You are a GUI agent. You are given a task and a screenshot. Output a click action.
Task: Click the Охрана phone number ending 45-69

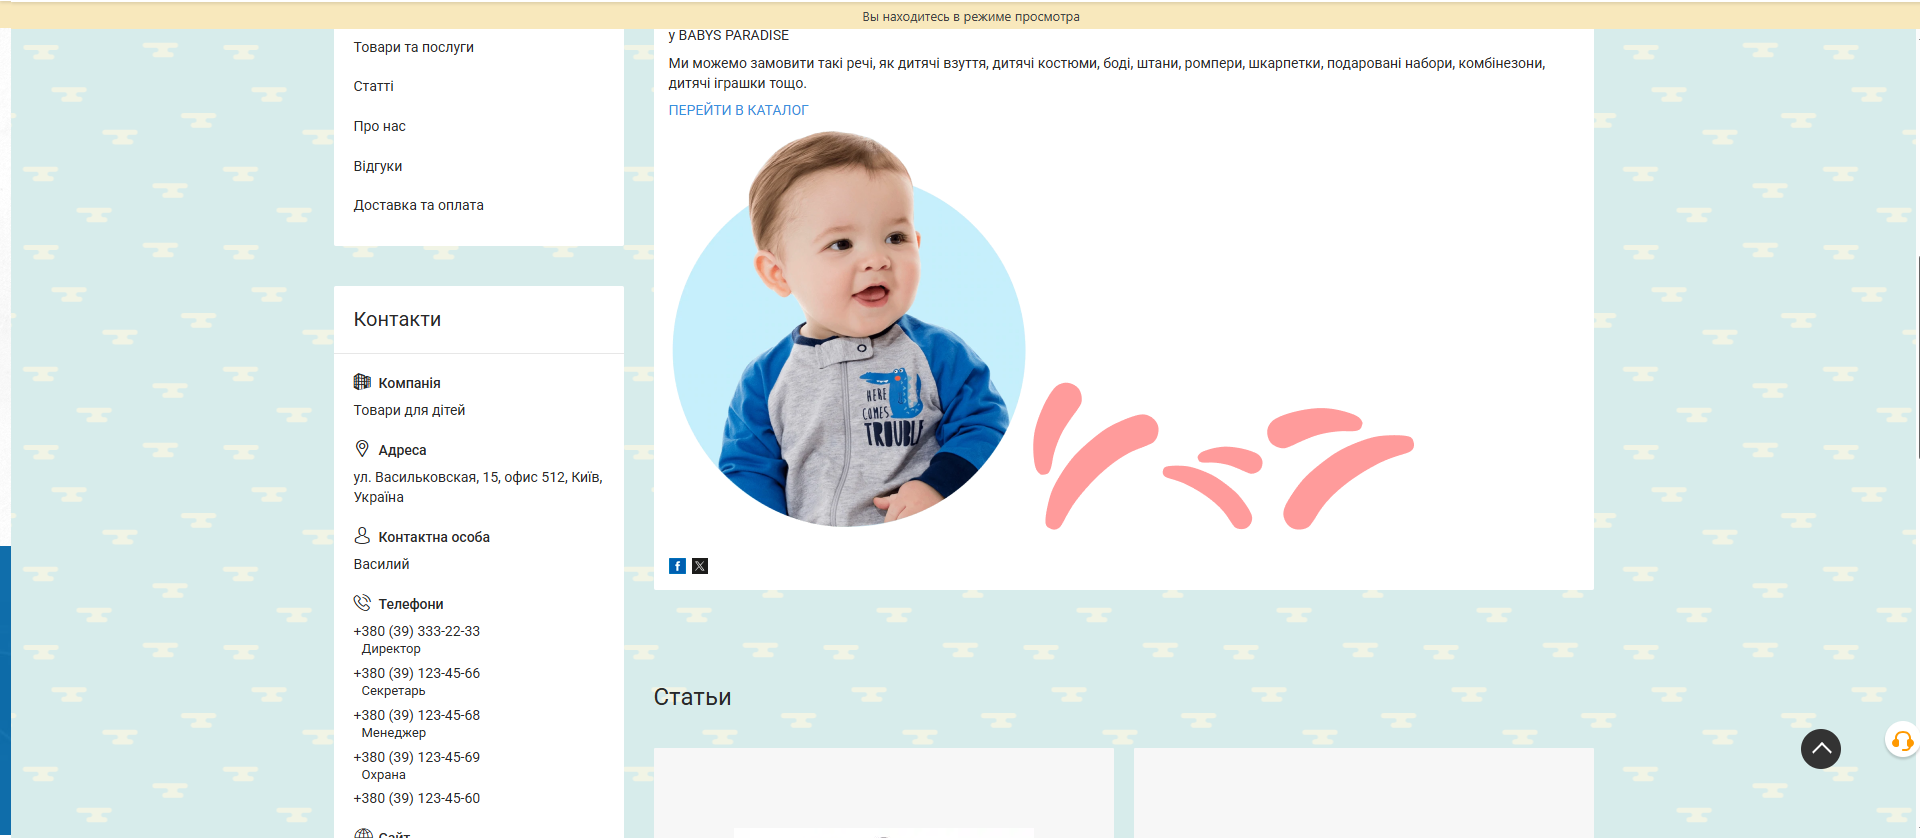pyautogui.click(x=416, y=757)
